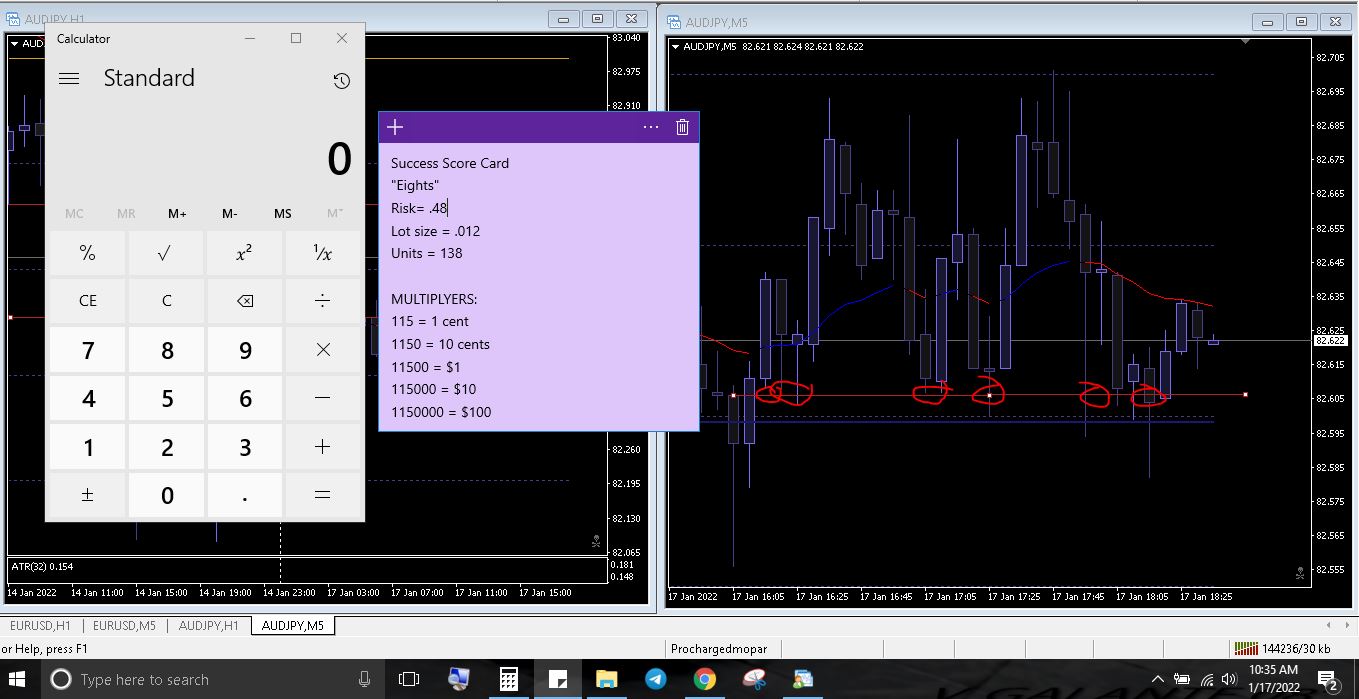Viewport: 1359px width, 699px height.
Task: Open sticky note three-dots menu
Action: click(651, 127)
